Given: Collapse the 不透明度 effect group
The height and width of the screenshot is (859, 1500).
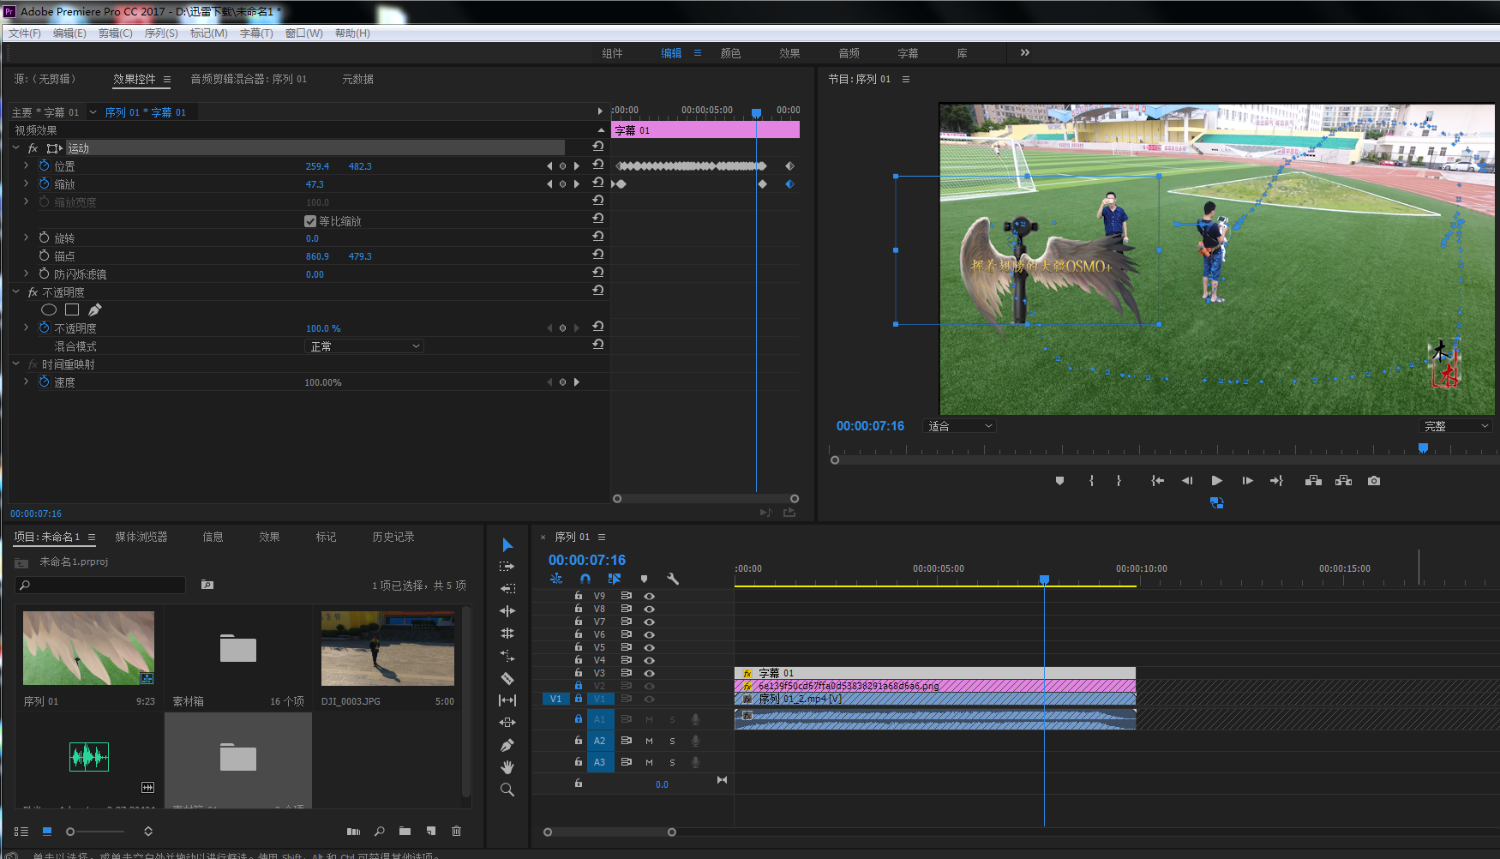Looking at the screenshot, I should point(16,292).
